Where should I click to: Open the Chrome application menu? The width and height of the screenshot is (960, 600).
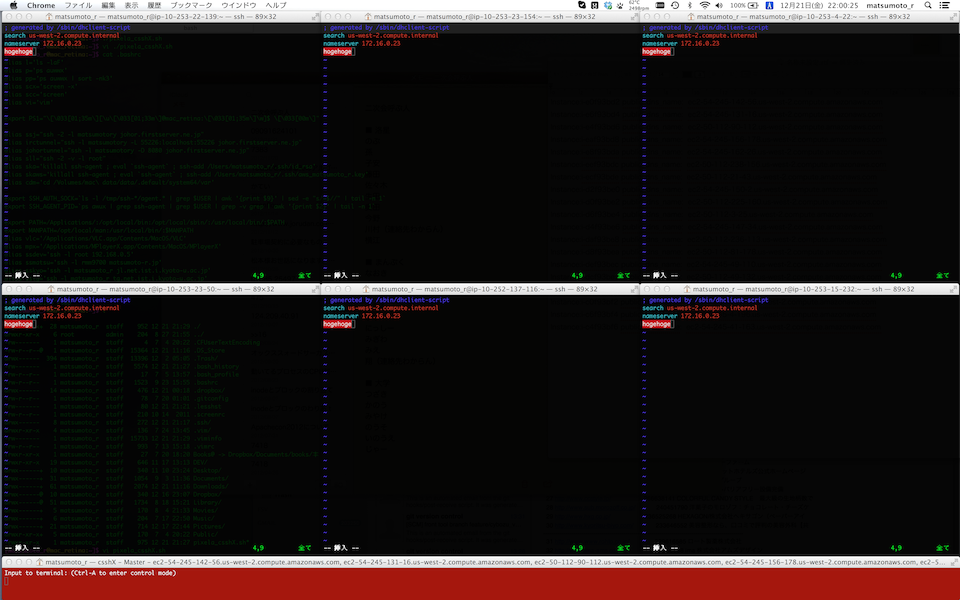(x=41, y=5)
